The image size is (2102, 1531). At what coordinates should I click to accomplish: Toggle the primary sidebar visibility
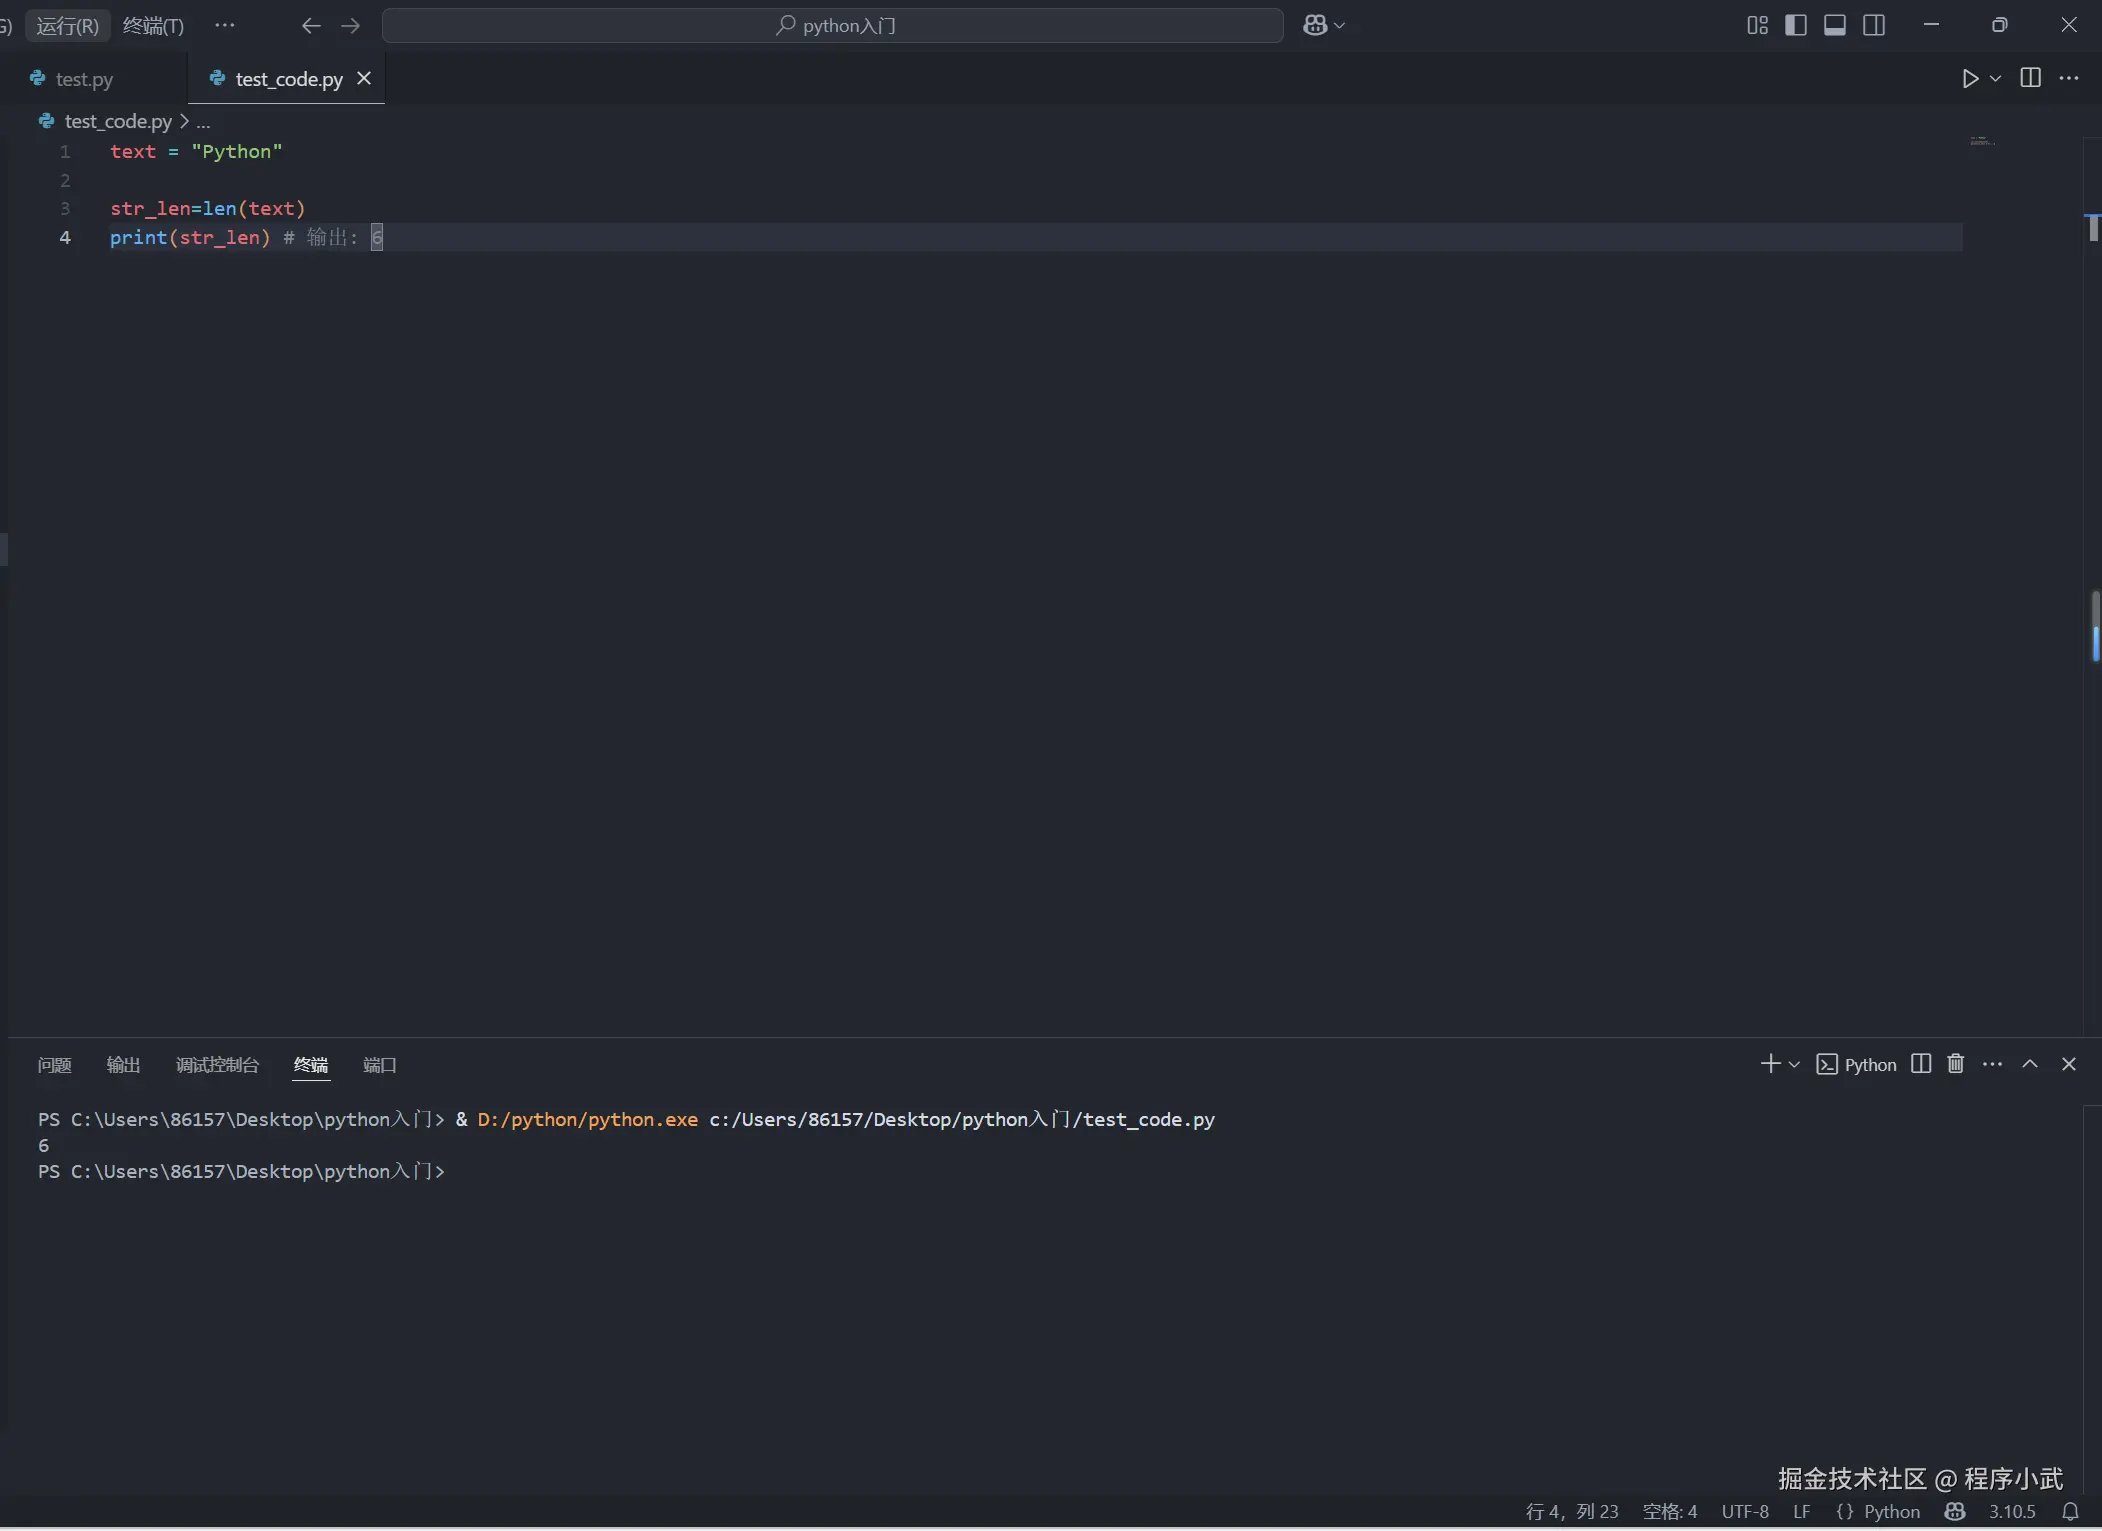[x=1796, y=25]
